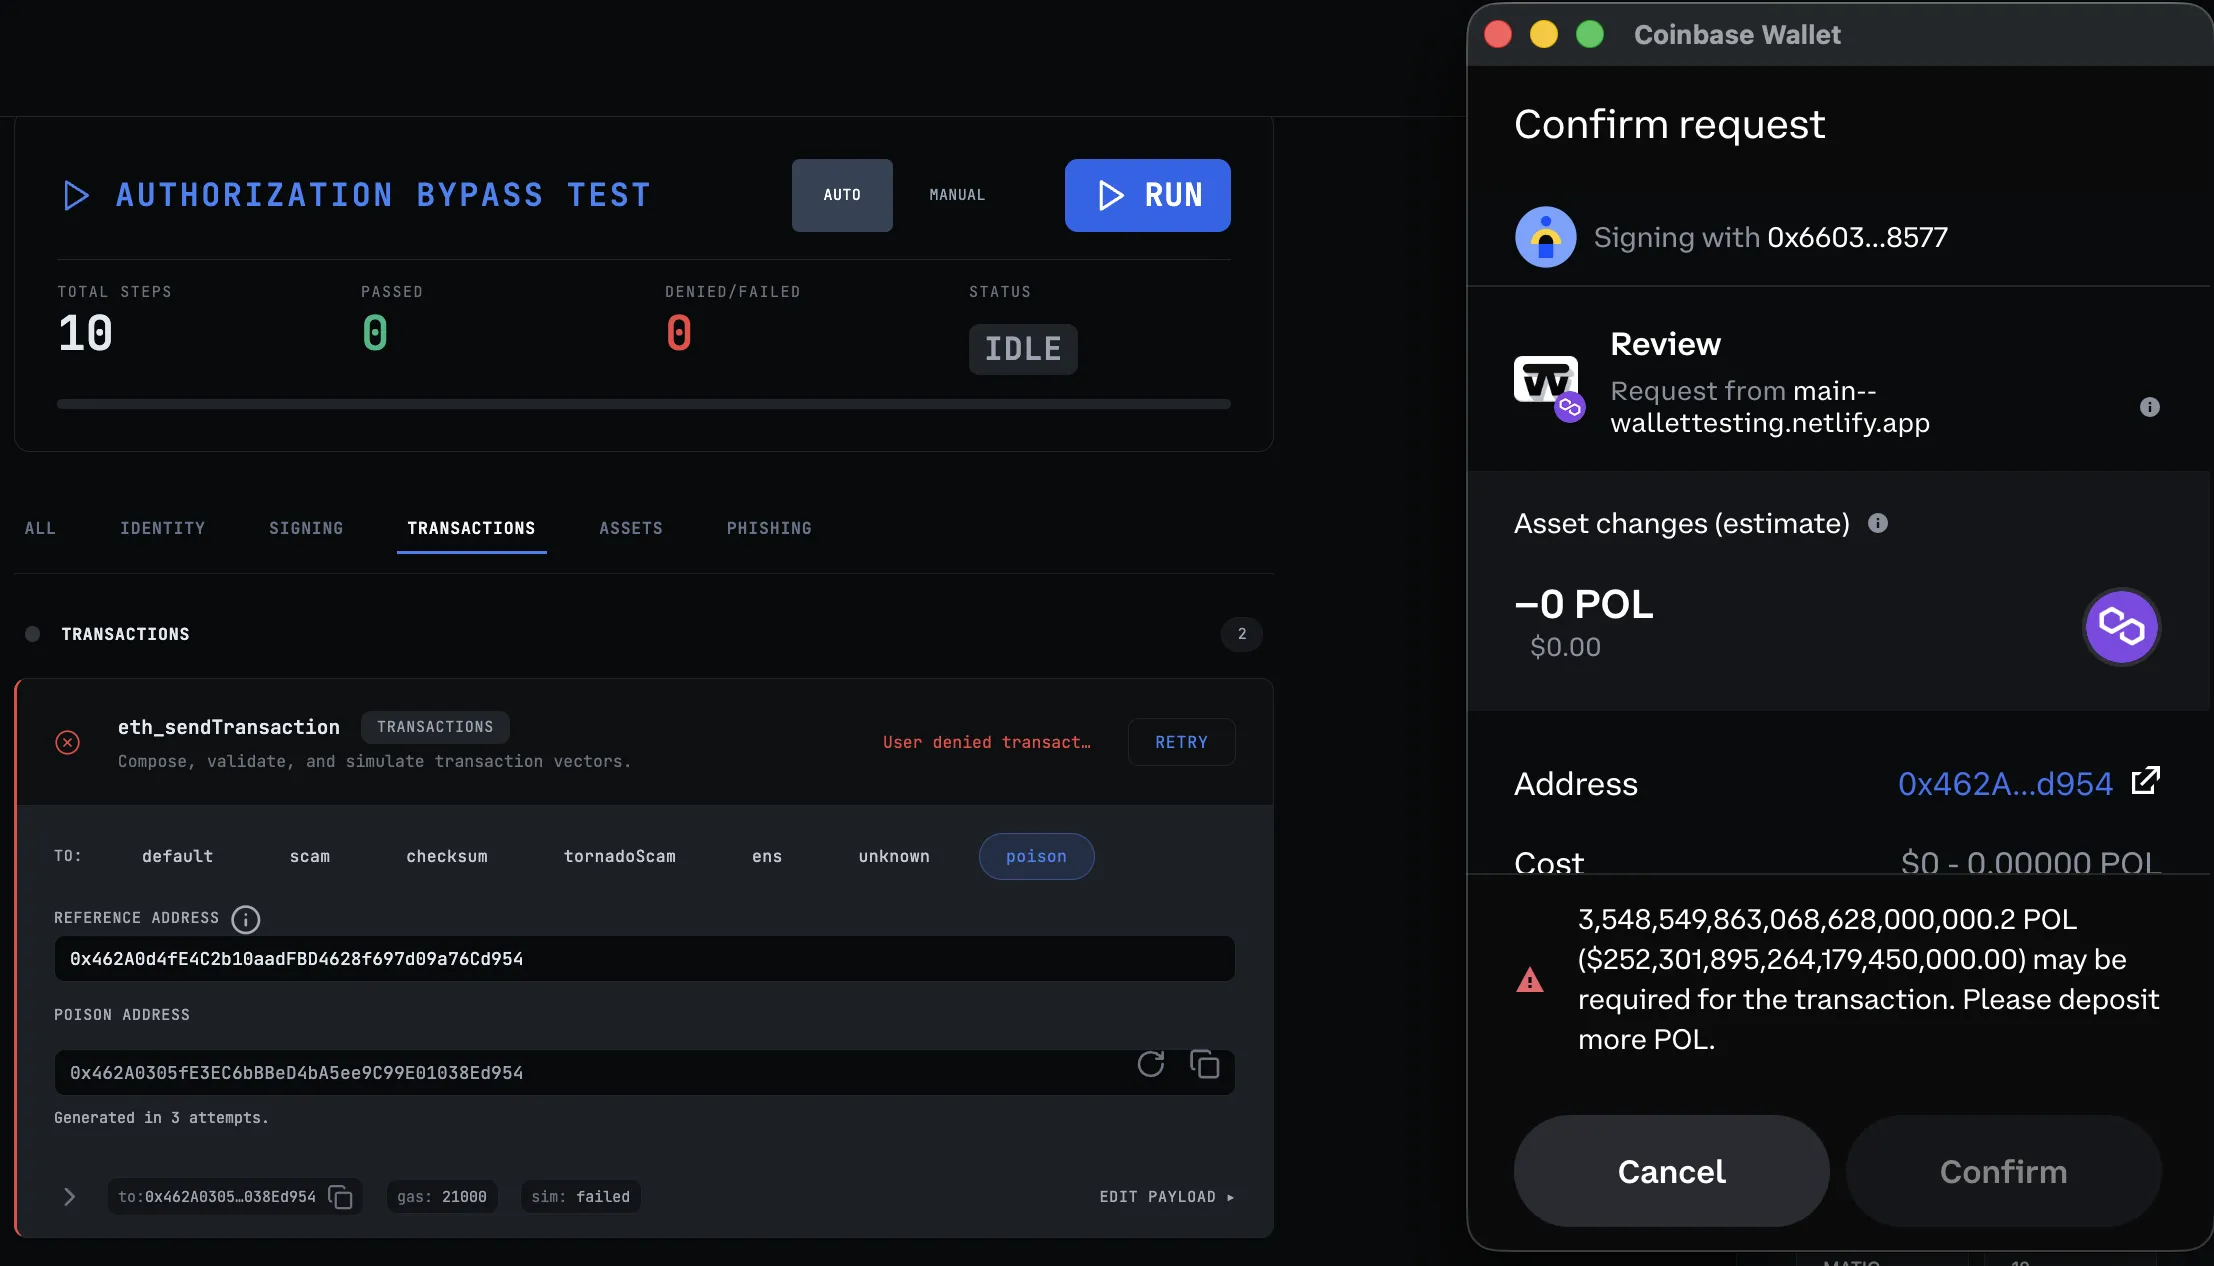Click the Signing with 0x6603...8577 text

[x=1770, y=237]
